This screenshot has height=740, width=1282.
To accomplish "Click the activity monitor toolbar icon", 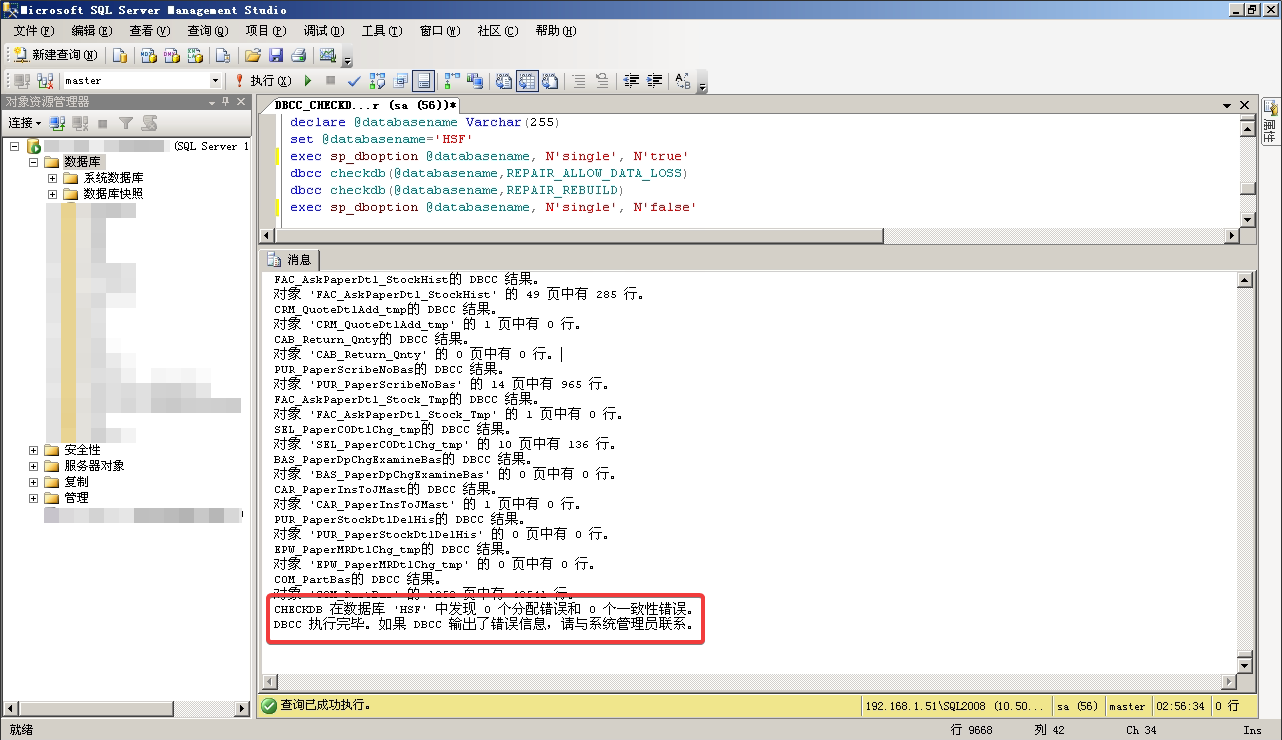I will point(327,55).
